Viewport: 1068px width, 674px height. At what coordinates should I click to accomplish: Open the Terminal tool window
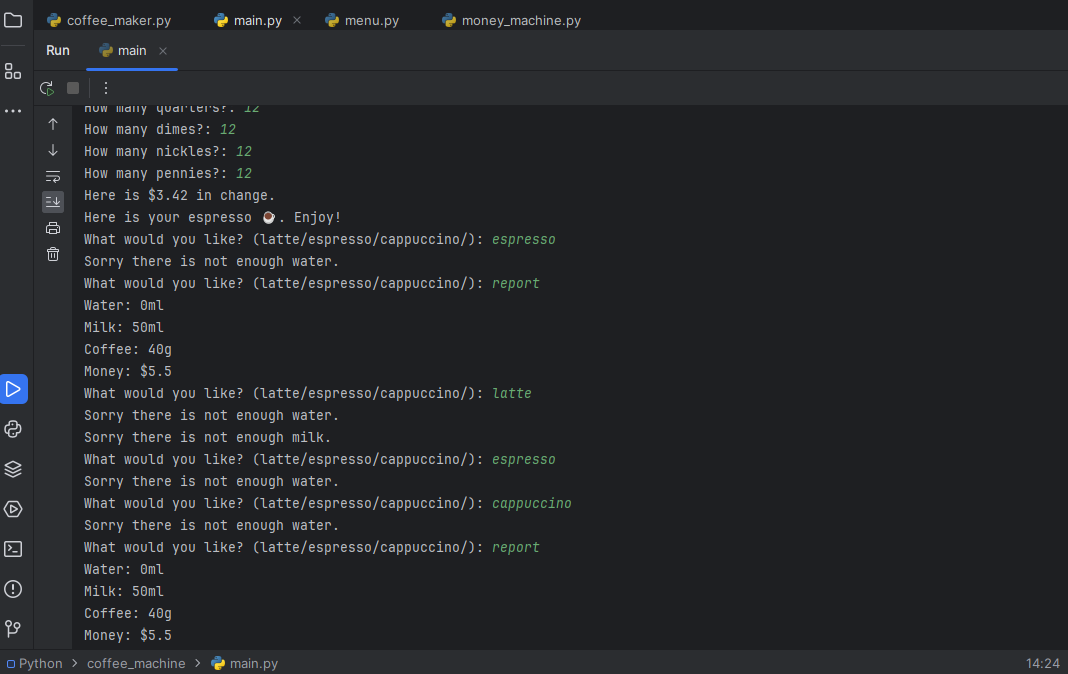[13, 549]
